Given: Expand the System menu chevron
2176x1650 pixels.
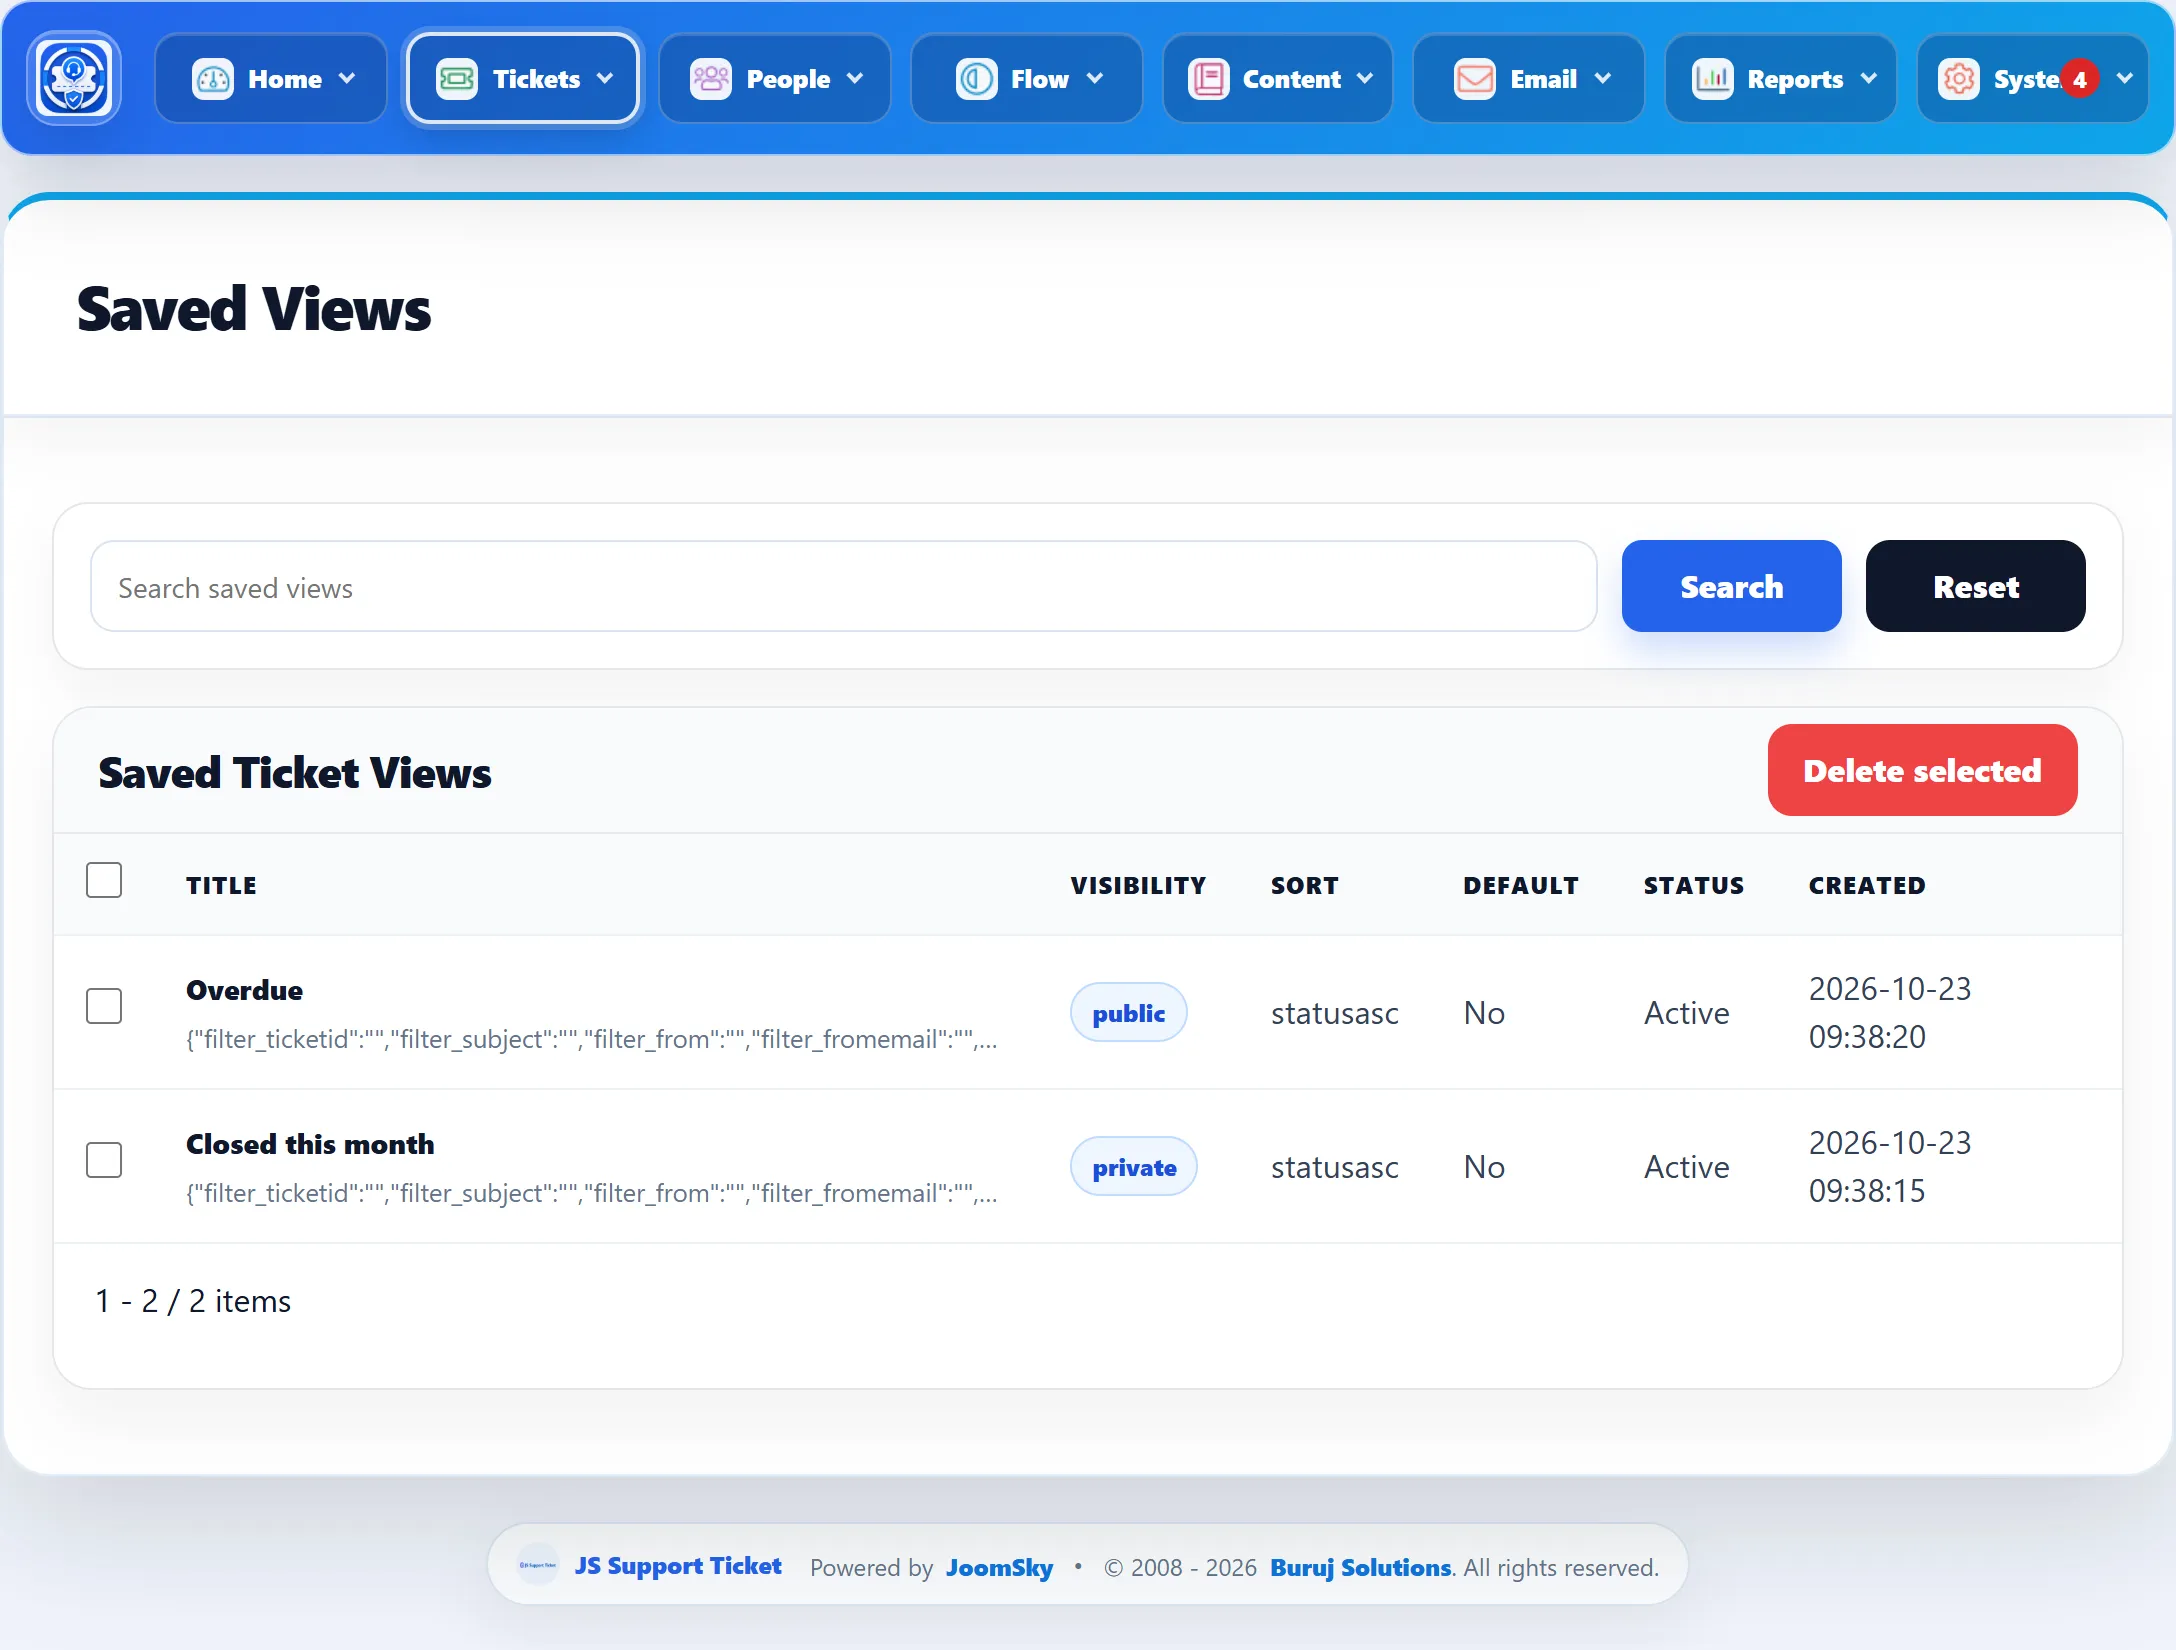Looking at the screenshot, I should 2125,79.
